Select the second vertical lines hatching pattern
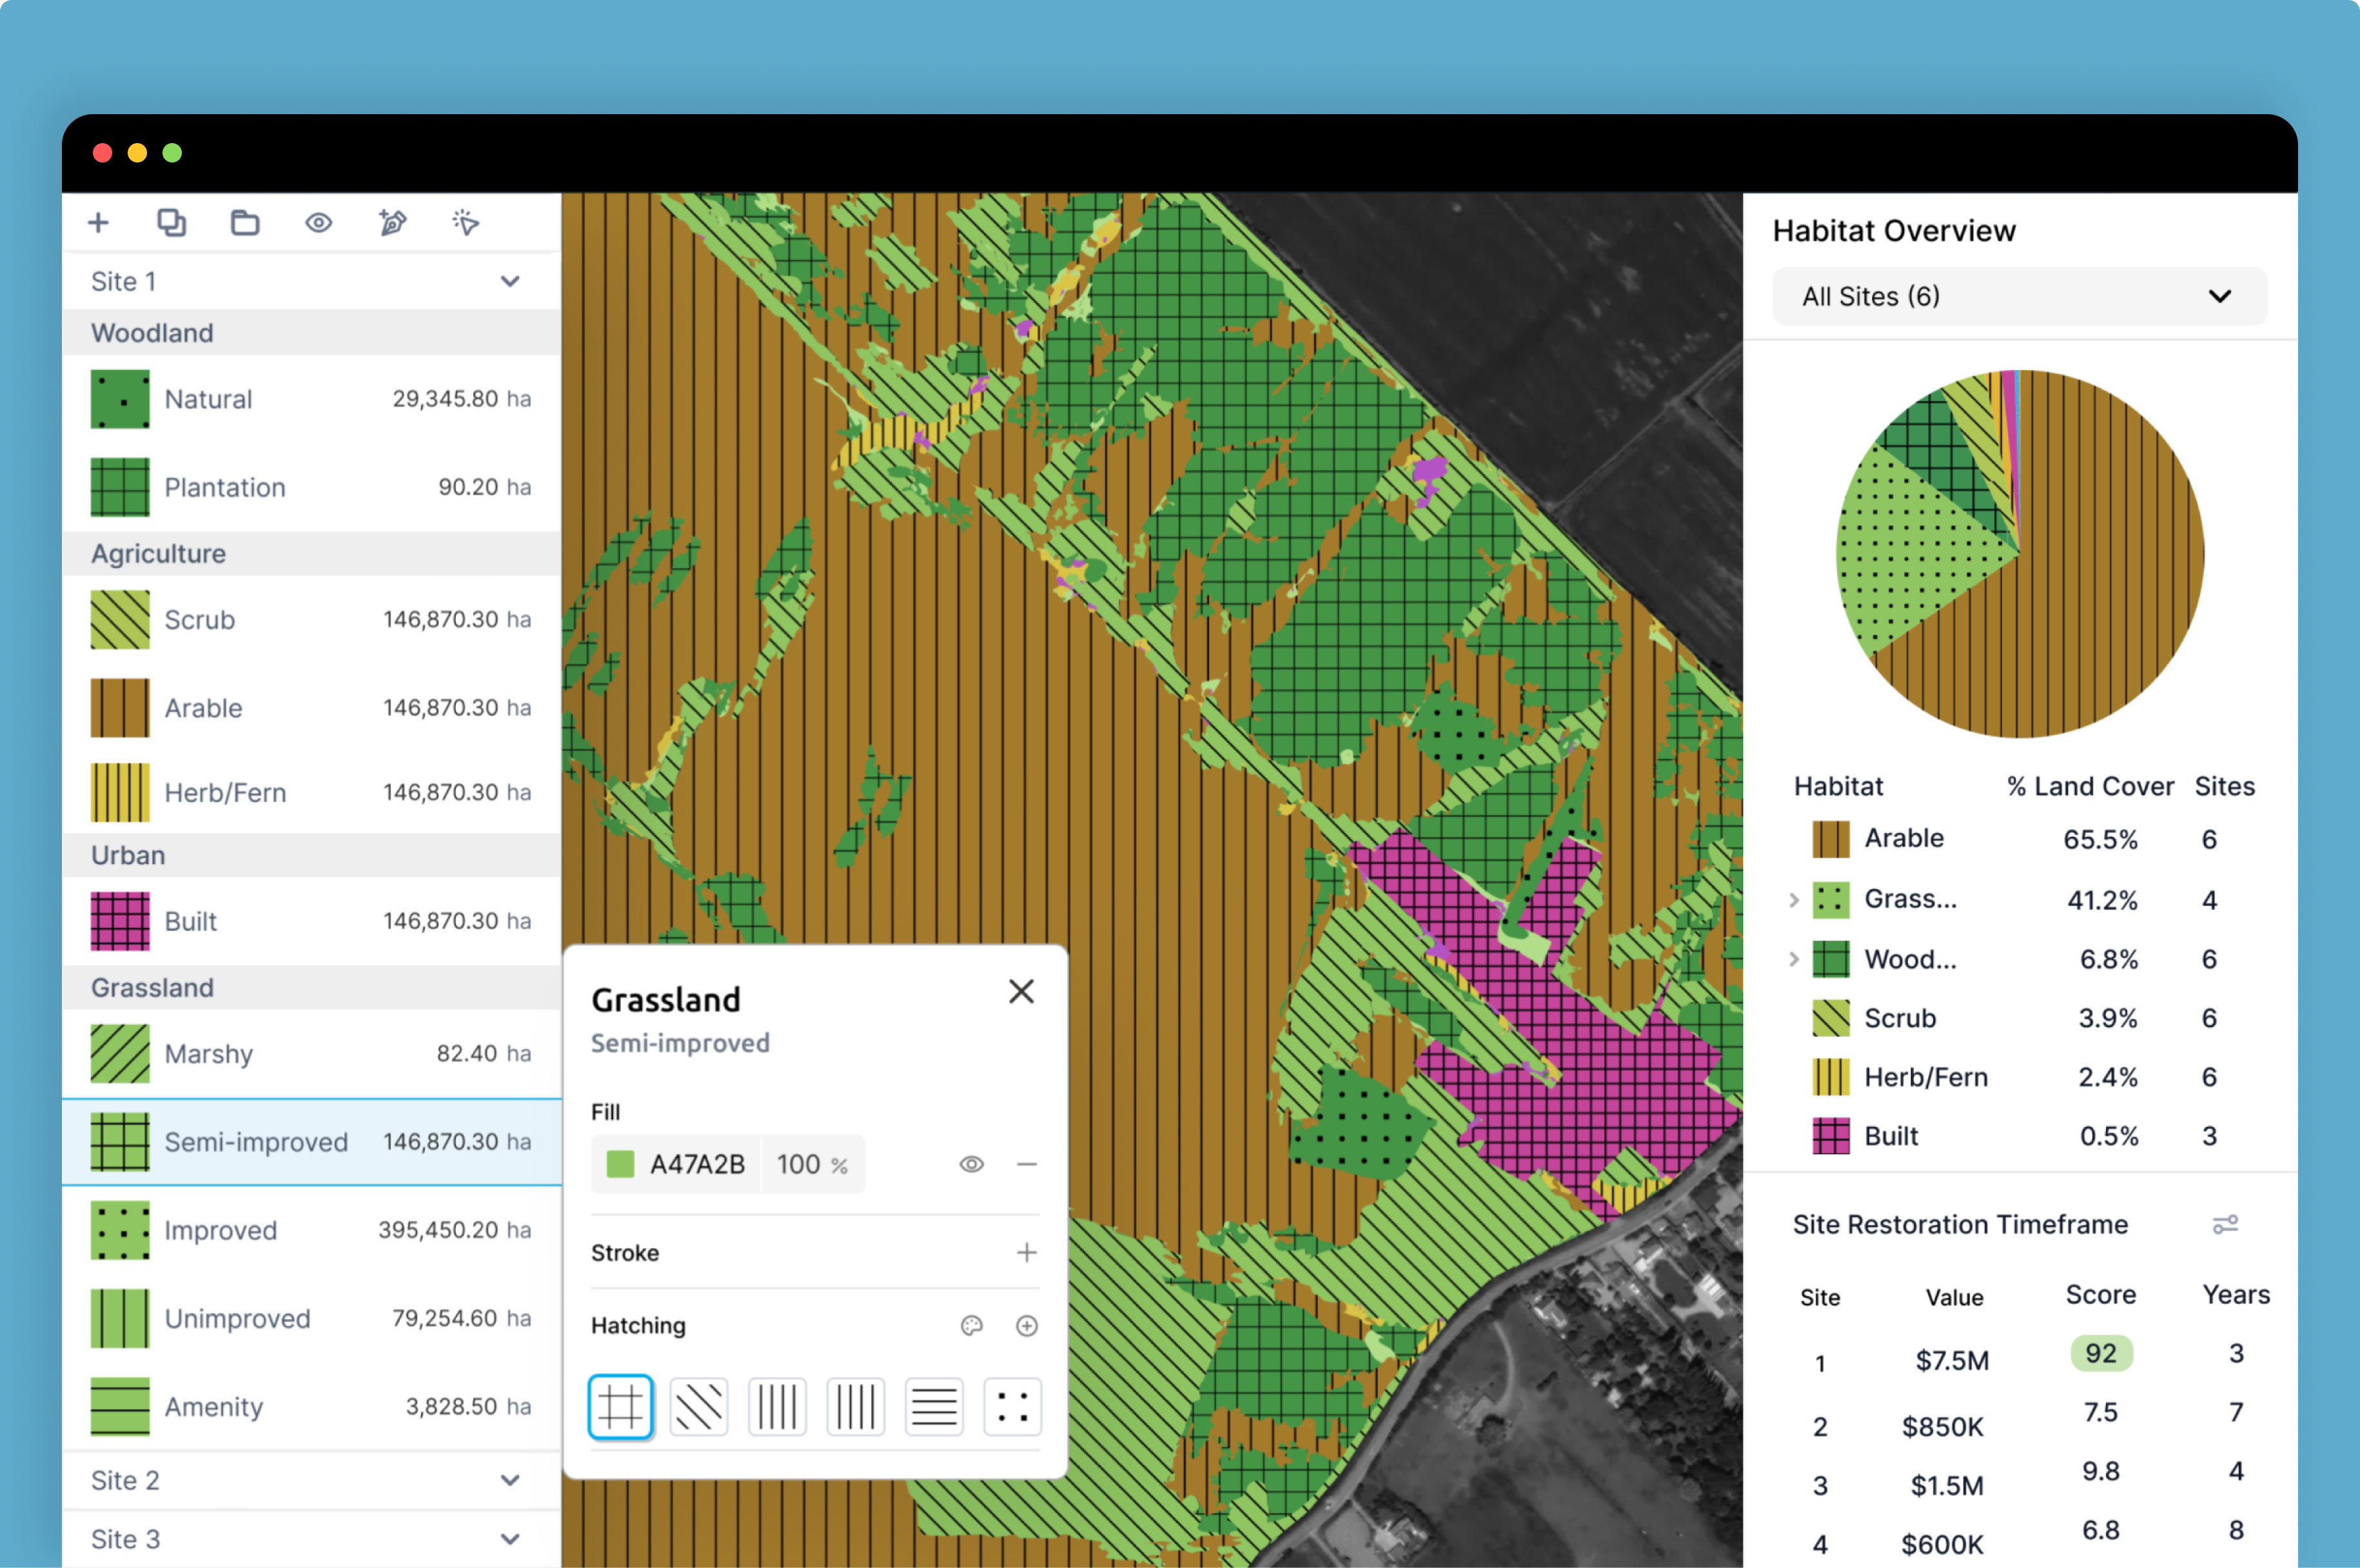Image resolution: width=2360 pixels, height=1568 pixels. [856, 1407]
